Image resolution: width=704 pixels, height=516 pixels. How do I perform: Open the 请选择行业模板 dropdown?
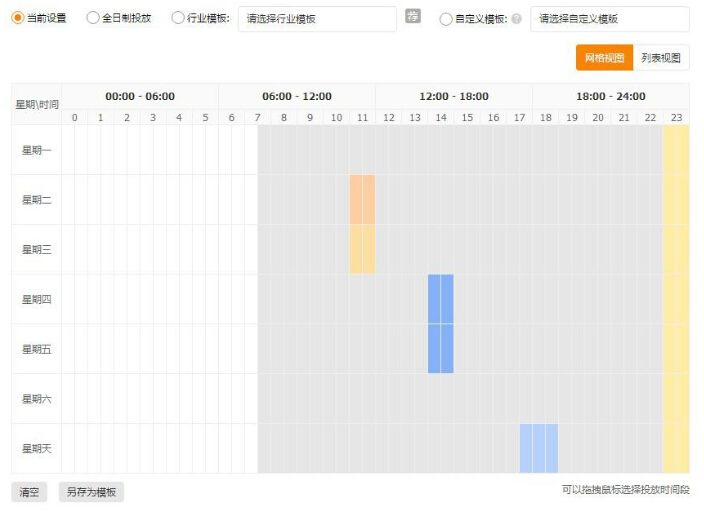[317, 18]
